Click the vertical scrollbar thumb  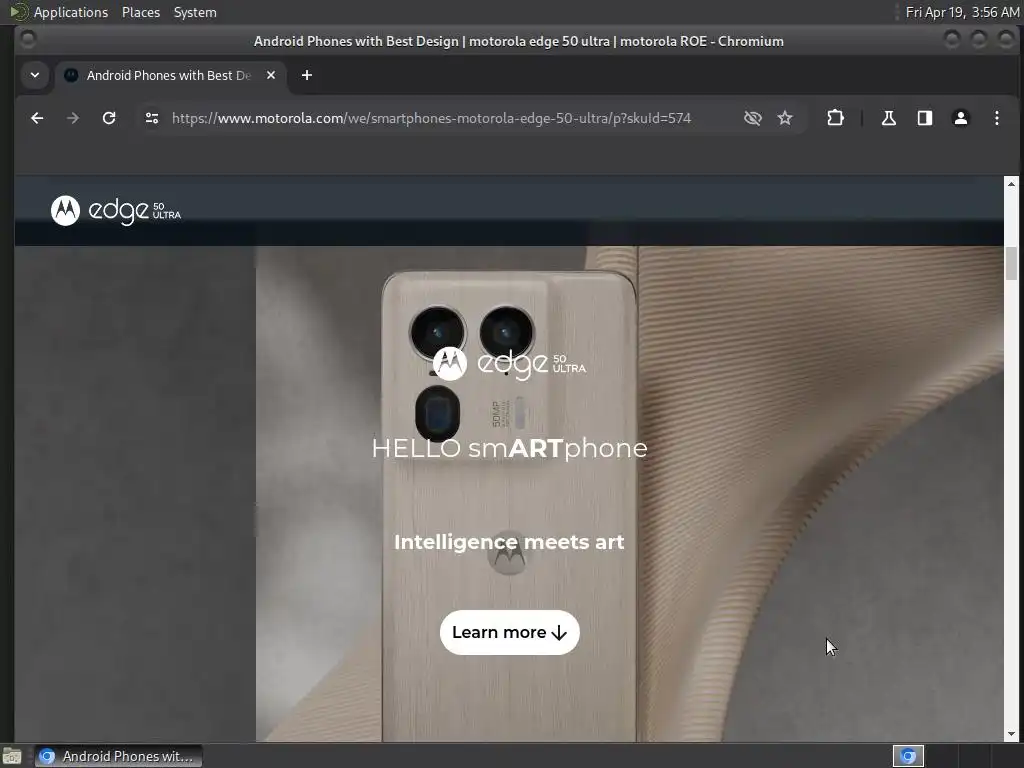click(x=1011, y=263)
